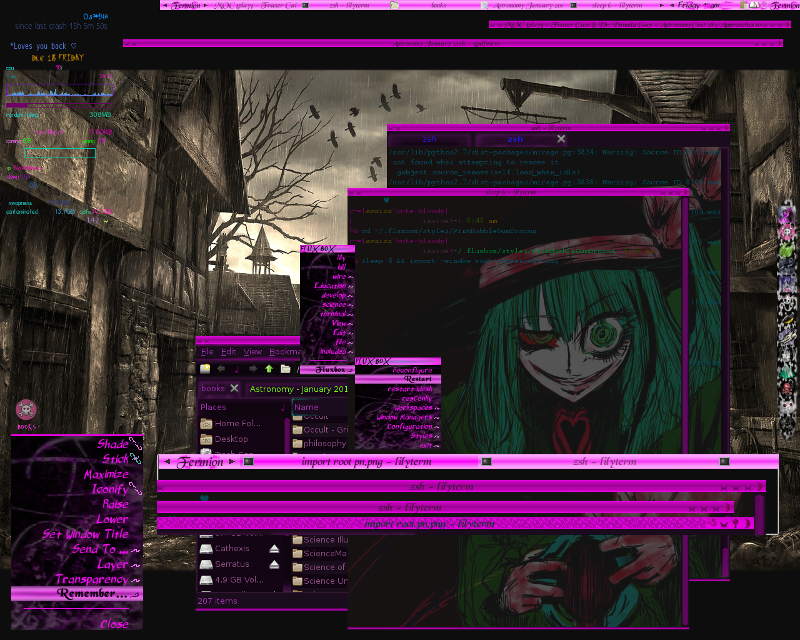Close the second zsh terminal tab

coord(561,139)
